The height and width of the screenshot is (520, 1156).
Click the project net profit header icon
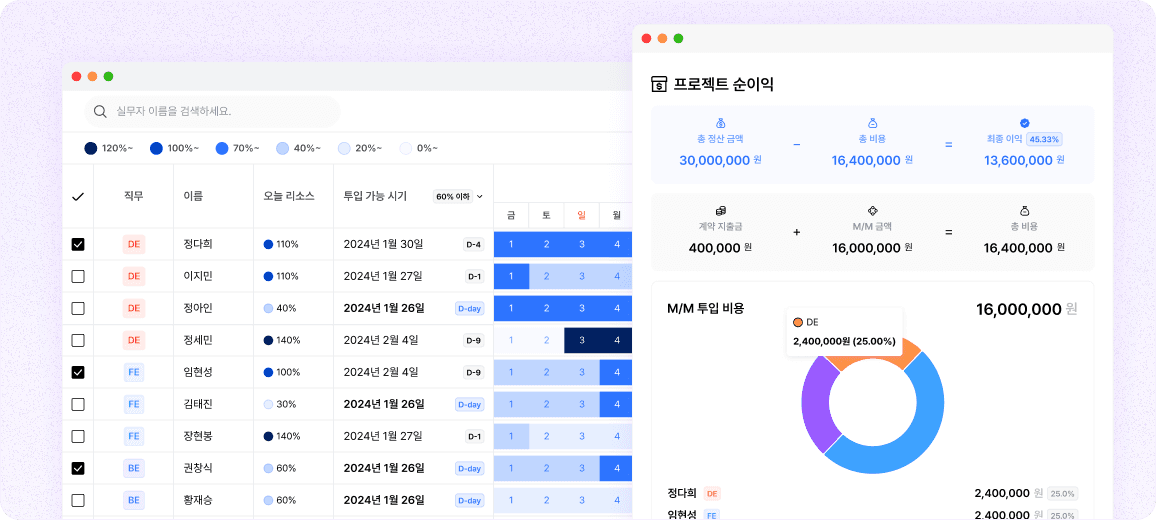659,85
